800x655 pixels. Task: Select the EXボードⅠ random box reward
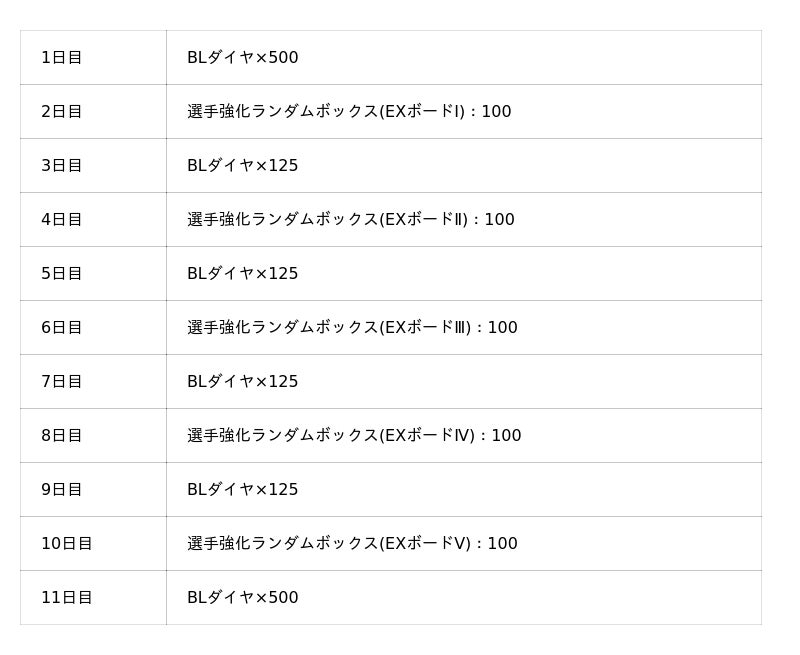pos(349,112)
